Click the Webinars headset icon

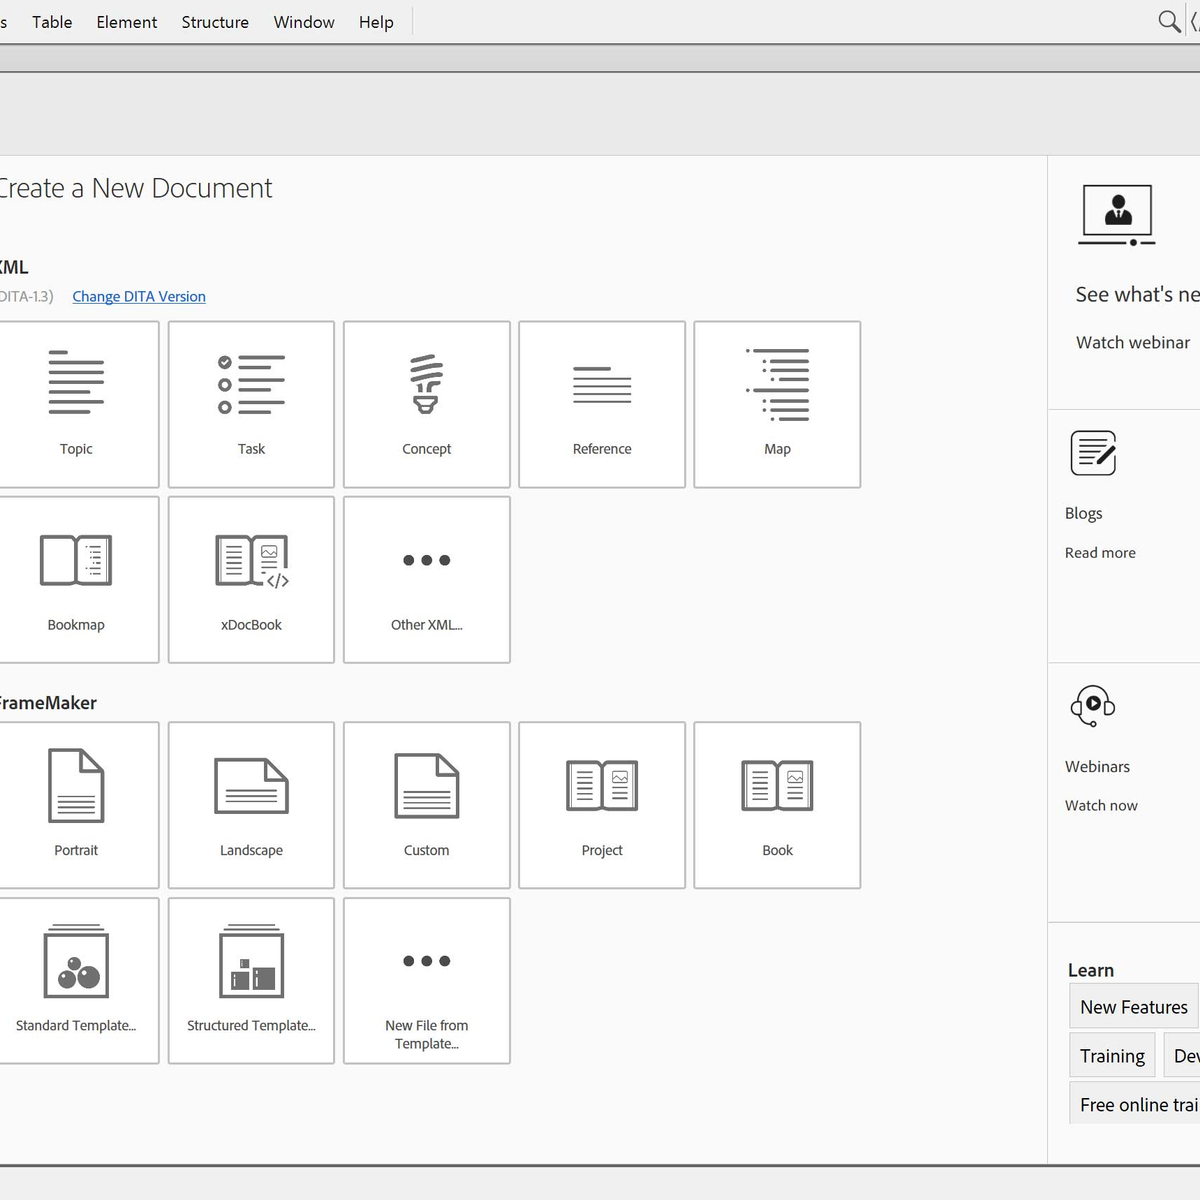coord(1093,706)
